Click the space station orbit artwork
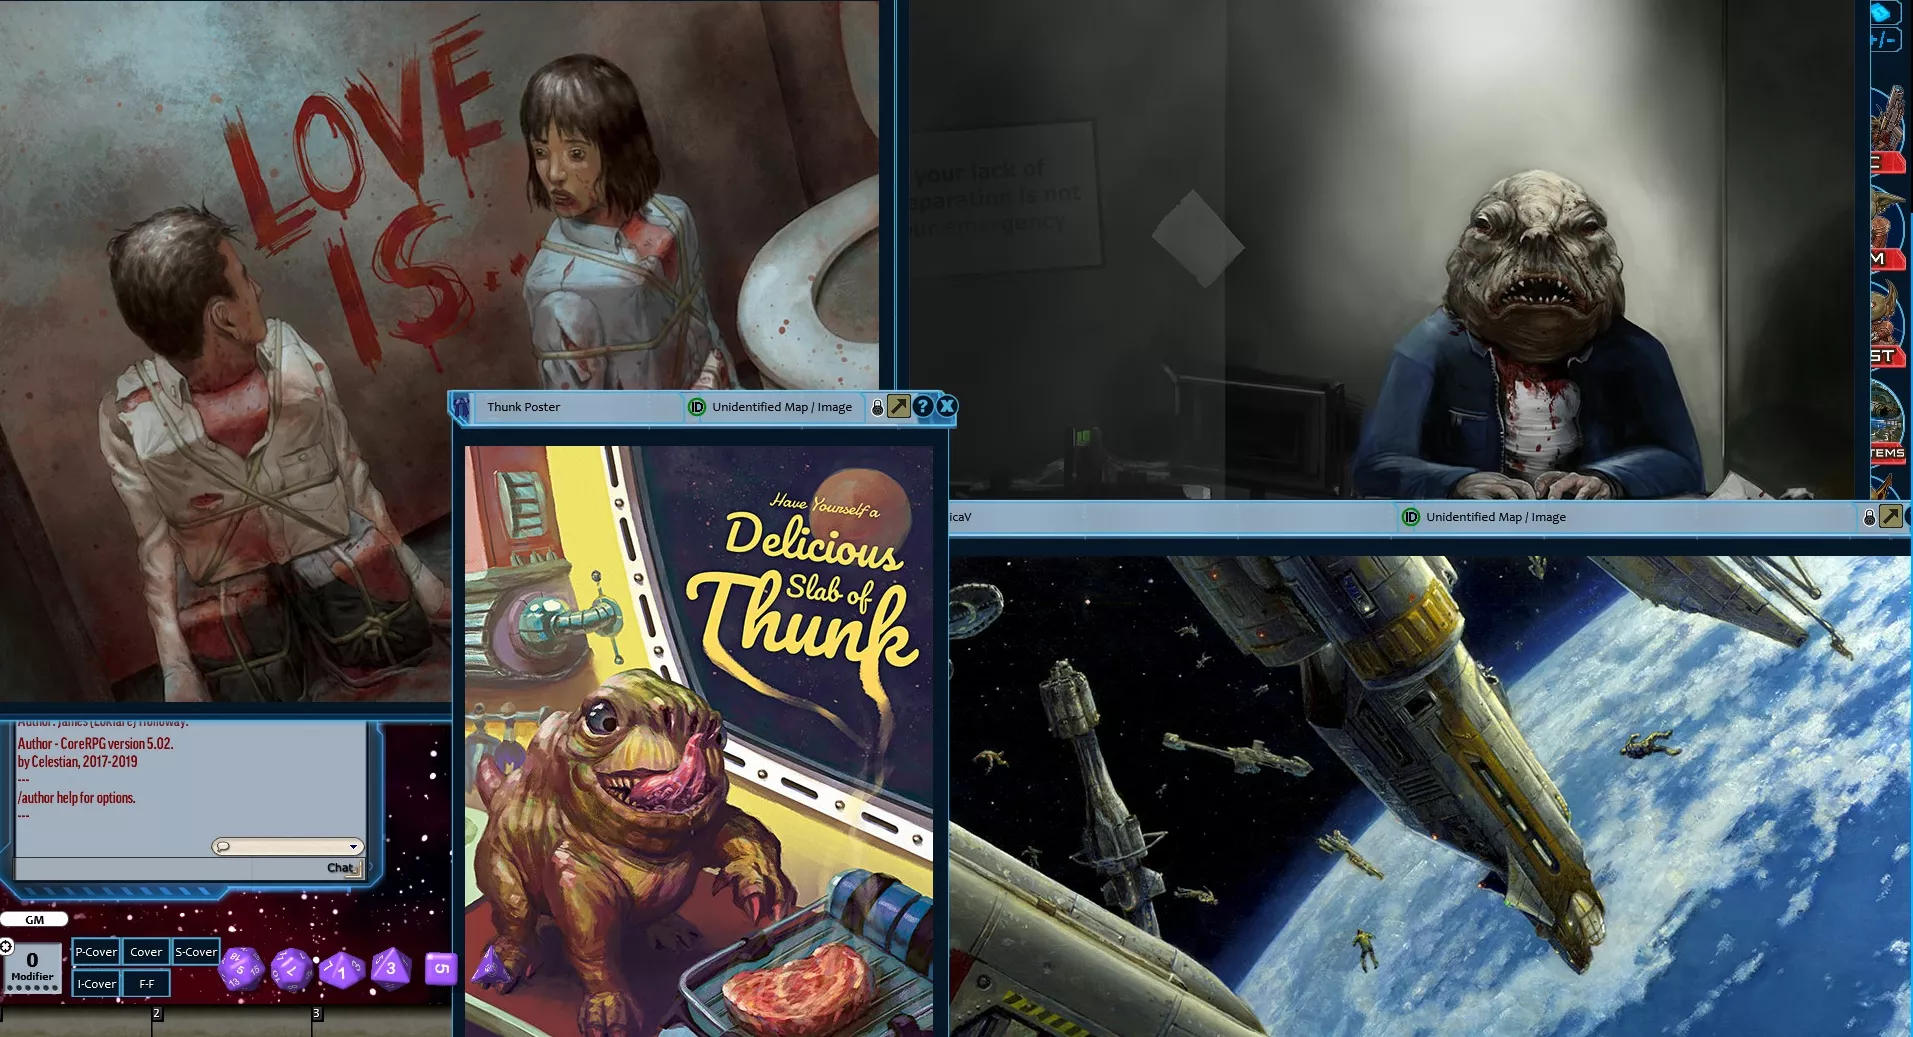The height and width of the screenshot is (1037, 1913). [x=1430, y=796]
